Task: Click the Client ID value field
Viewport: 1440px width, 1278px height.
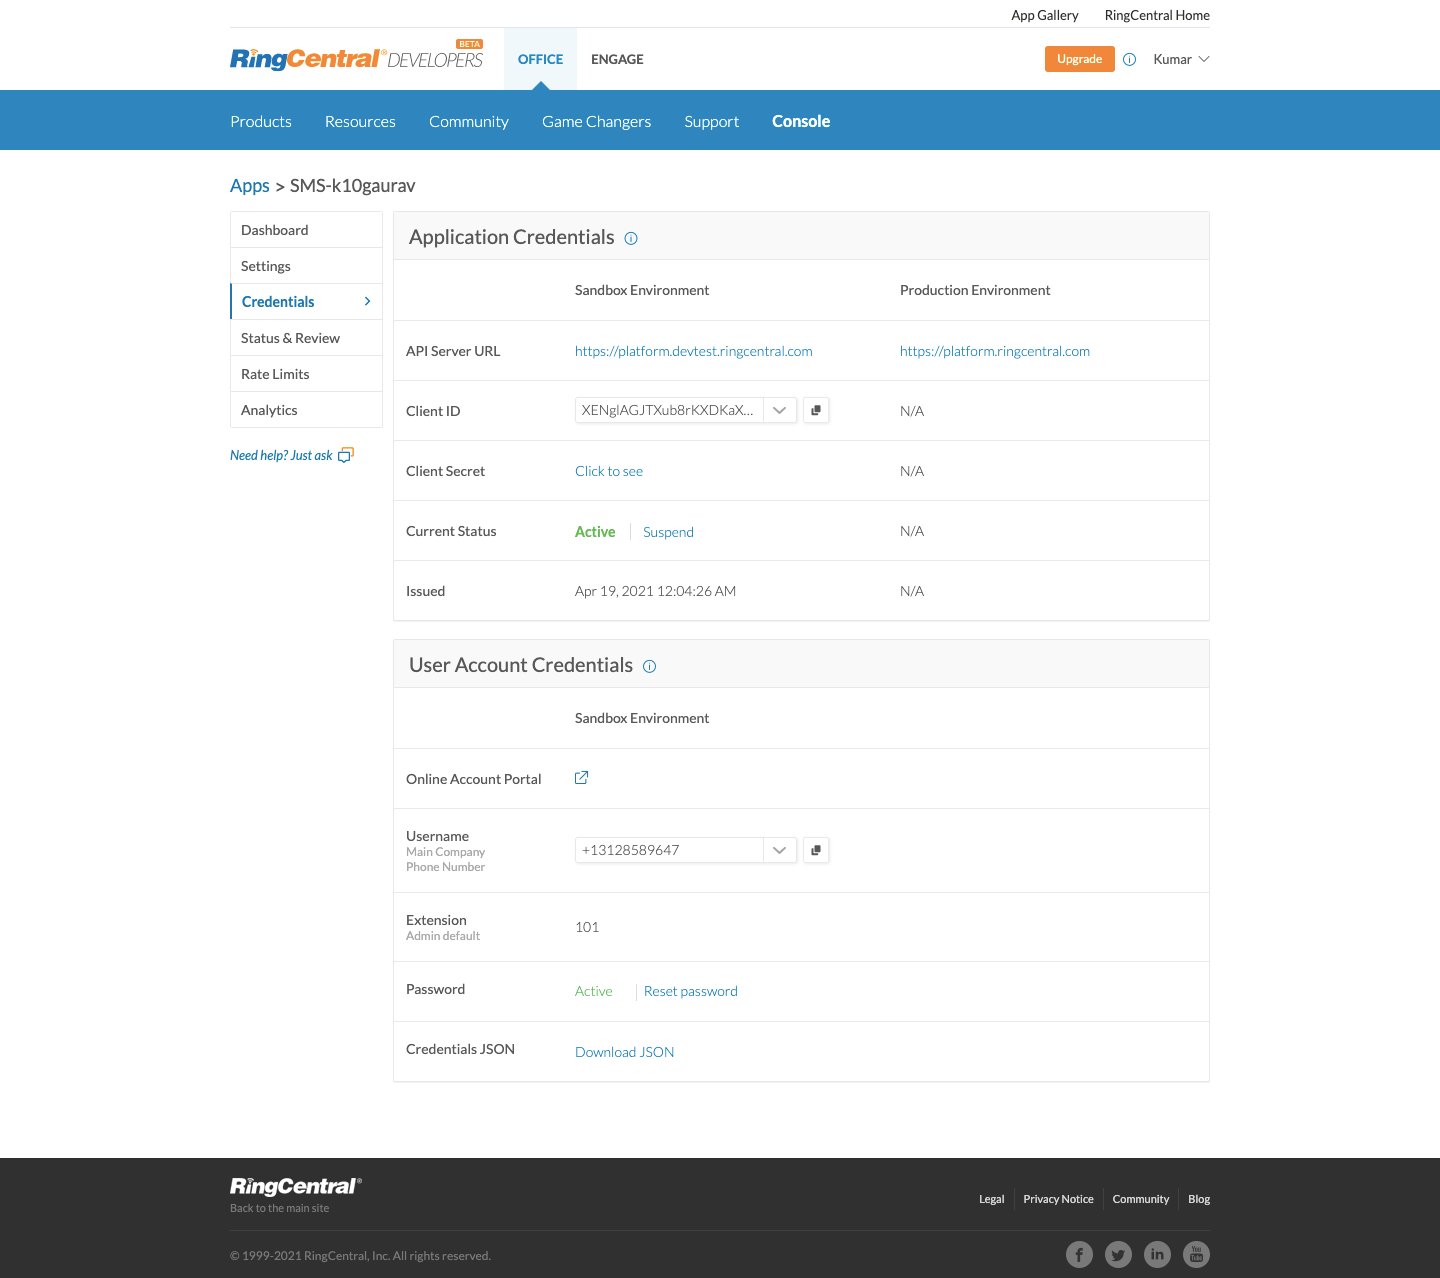Action: pos(669,410)
